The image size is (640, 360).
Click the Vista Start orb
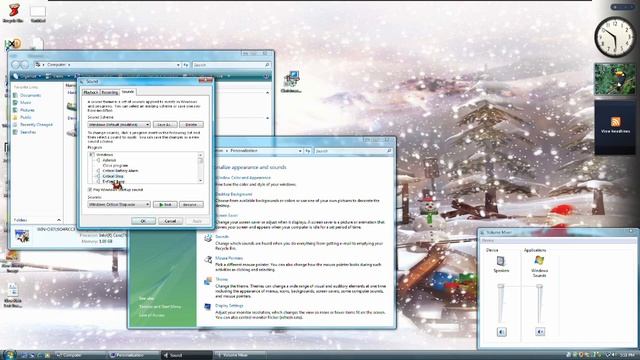coord(9,354)
